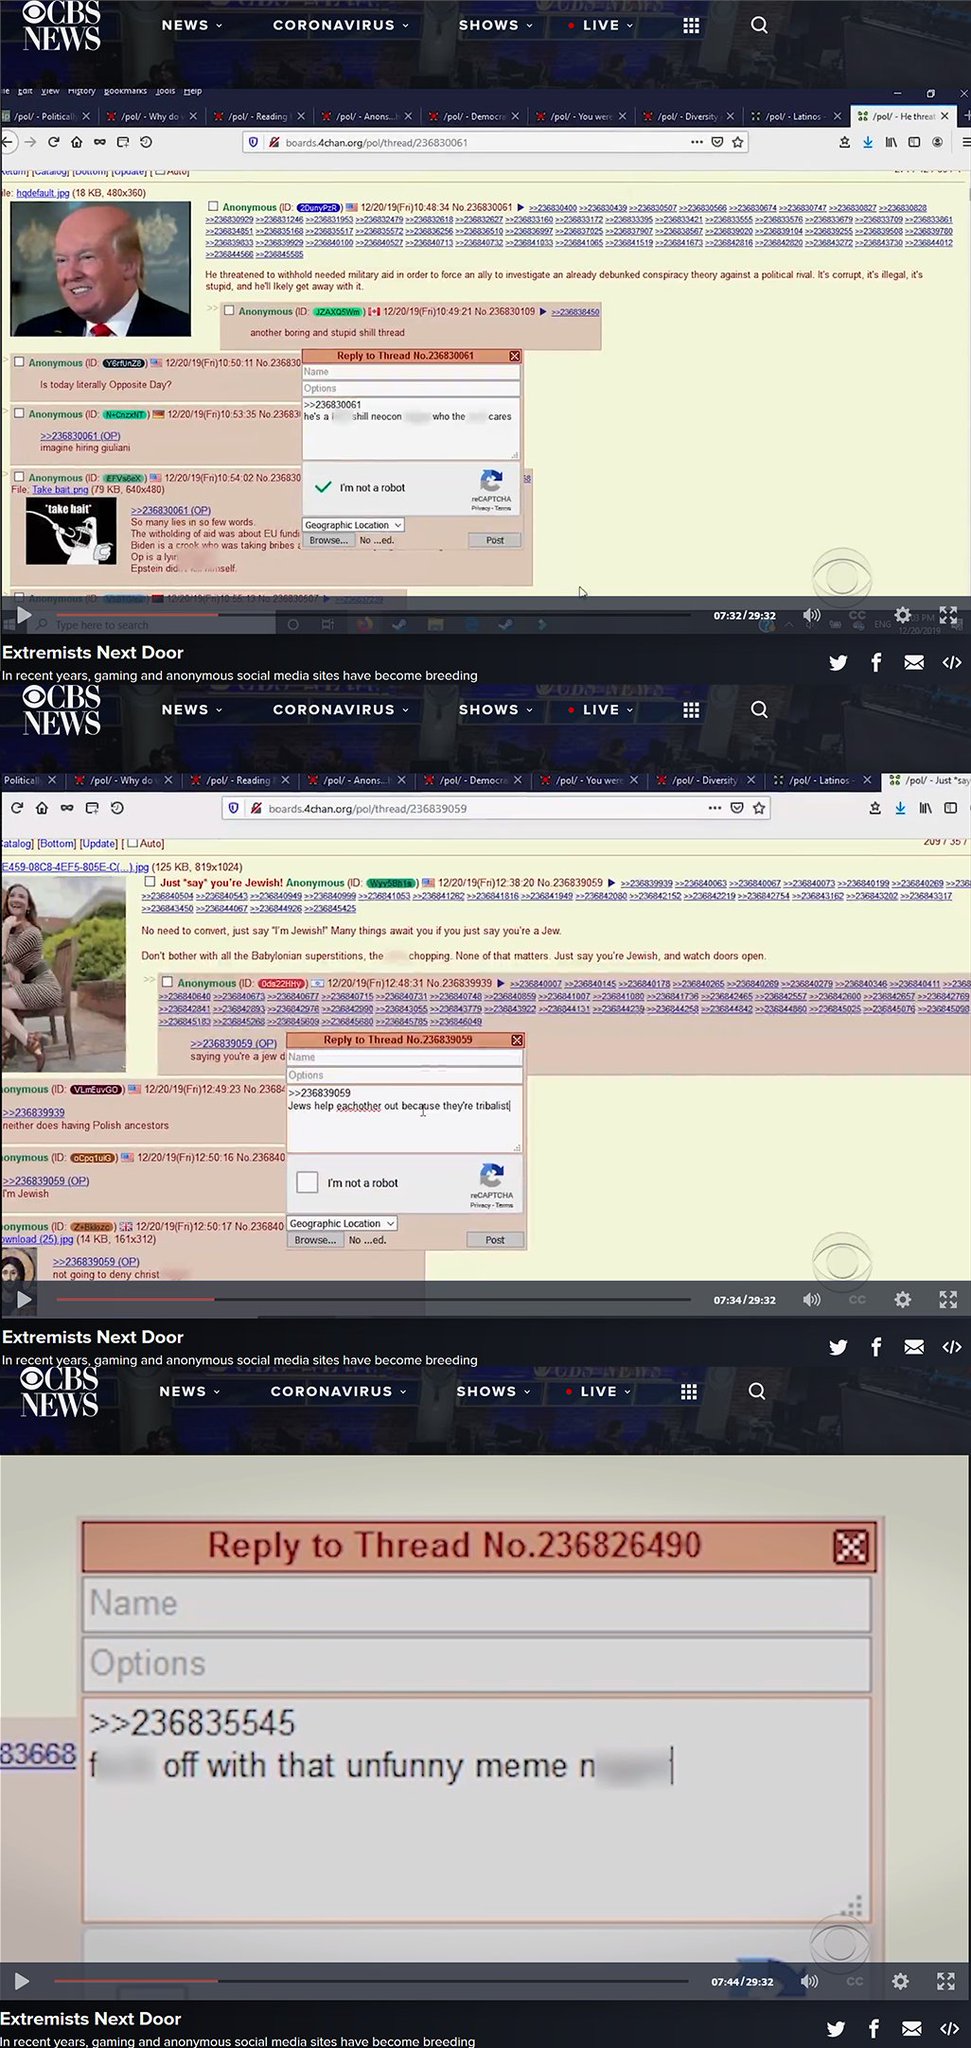This screenshot has width=971, height=2048.
Task: Enter fullscreen in the 07:44 video player
Action: tap(946, 1981)
